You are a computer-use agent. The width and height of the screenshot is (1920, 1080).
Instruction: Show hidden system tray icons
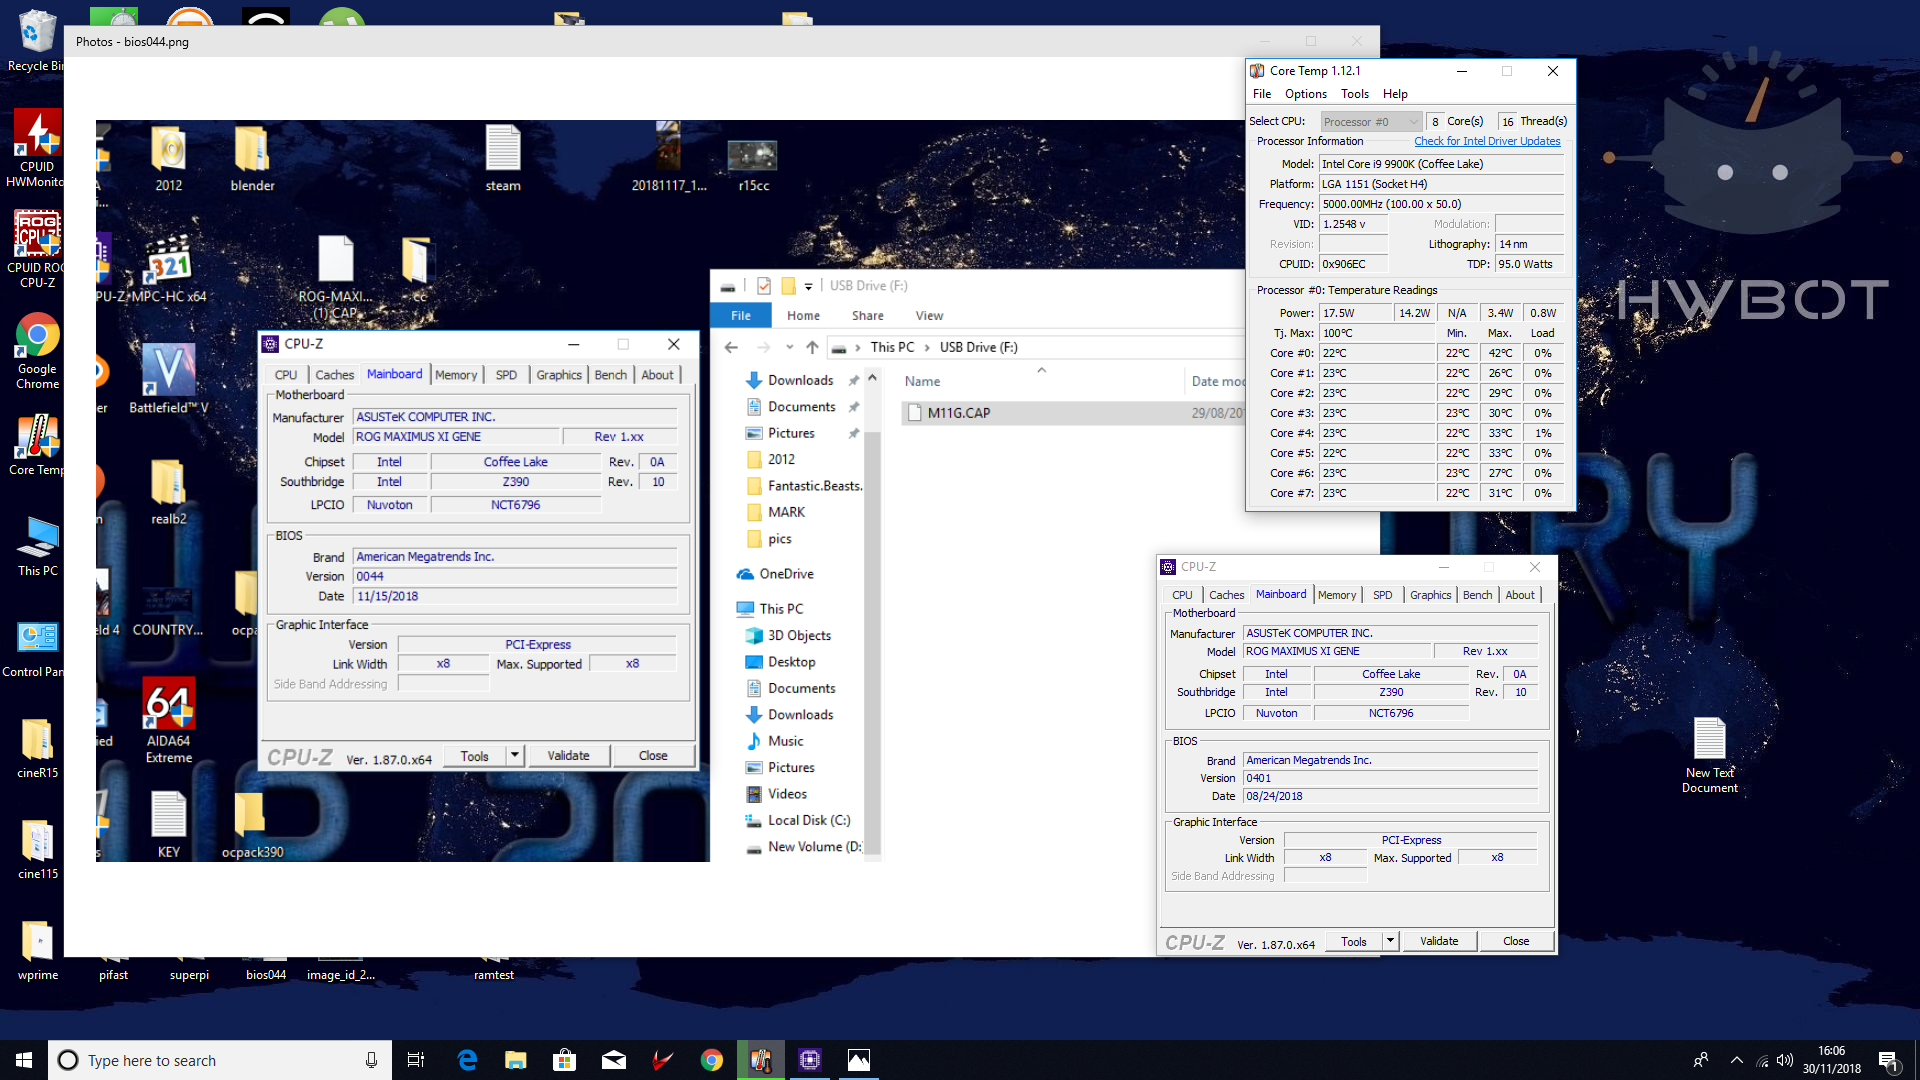tap(1737, 1060)
